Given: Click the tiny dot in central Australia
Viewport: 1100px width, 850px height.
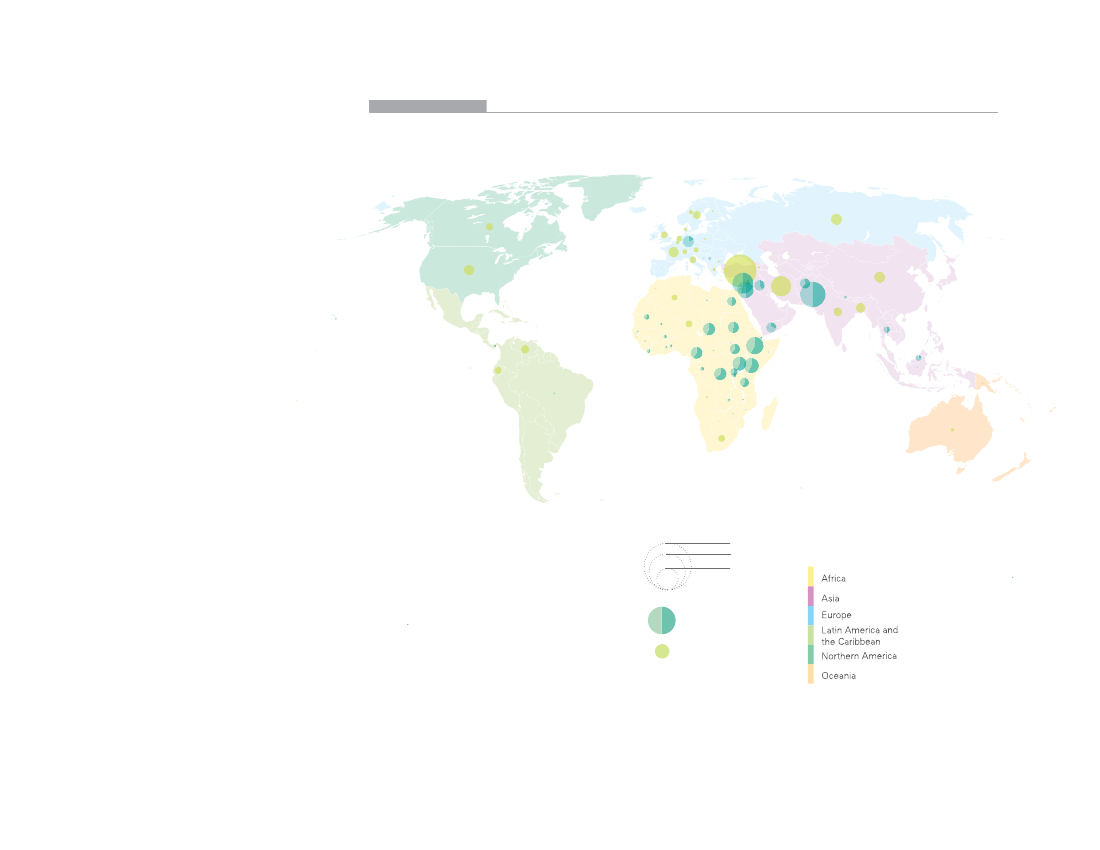Looking at the screenshot, I should [952, 429].
